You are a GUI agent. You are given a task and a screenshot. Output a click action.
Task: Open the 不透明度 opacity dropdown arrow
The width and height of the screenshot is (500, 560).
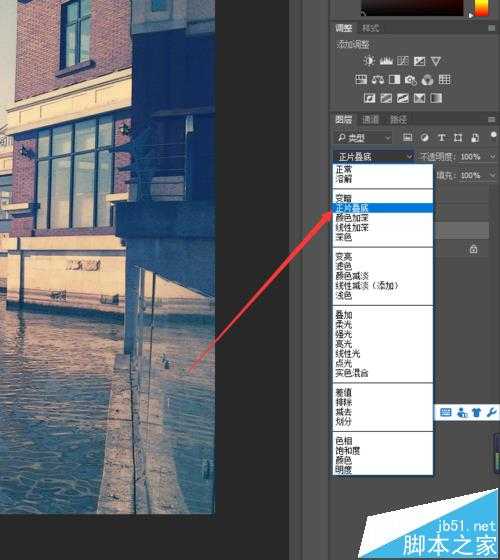(492, 156)
